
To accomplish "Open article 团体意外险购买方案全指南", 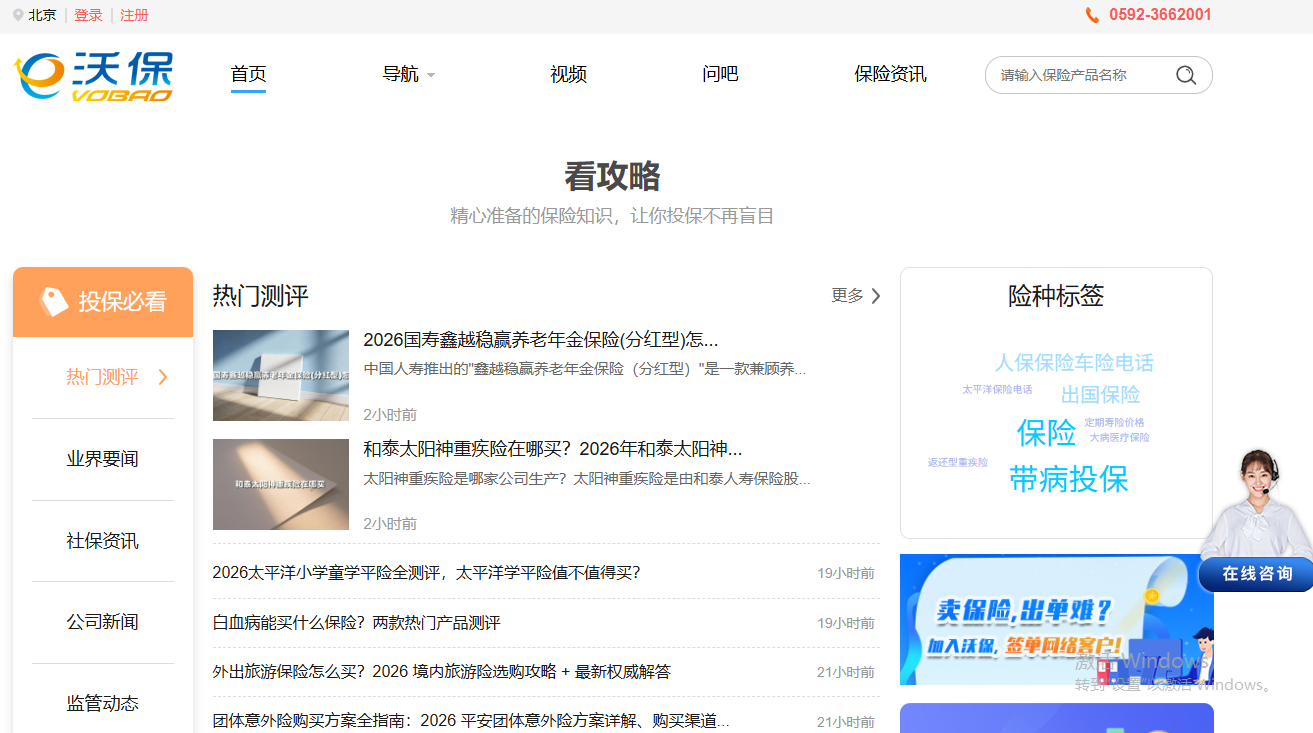I will 471,721.
